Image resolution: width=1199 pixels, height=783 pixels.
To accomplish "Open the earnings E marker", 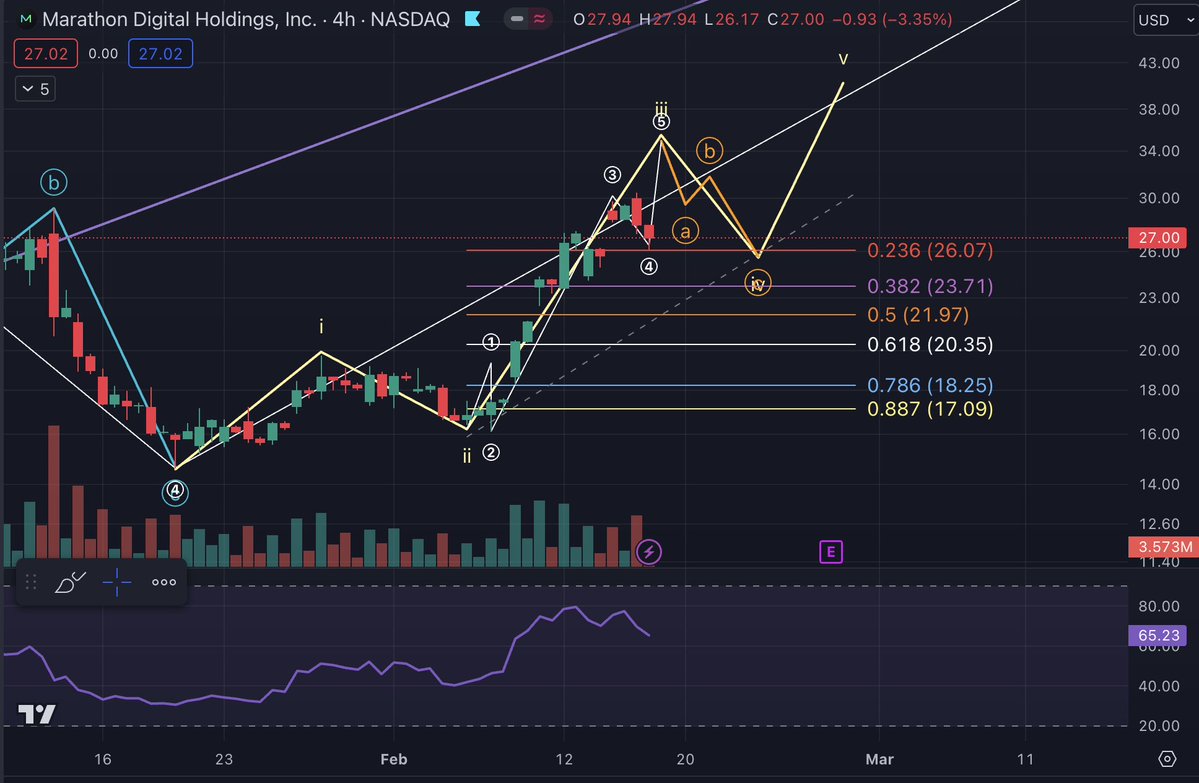I will point(830,551).
